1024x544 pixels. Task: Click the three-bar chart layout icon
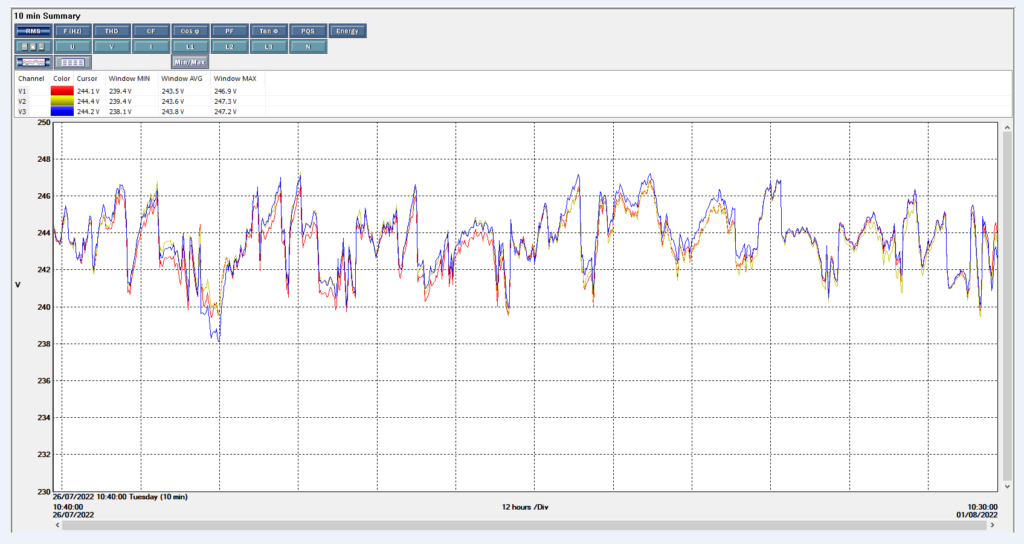[x=33, y=47]
